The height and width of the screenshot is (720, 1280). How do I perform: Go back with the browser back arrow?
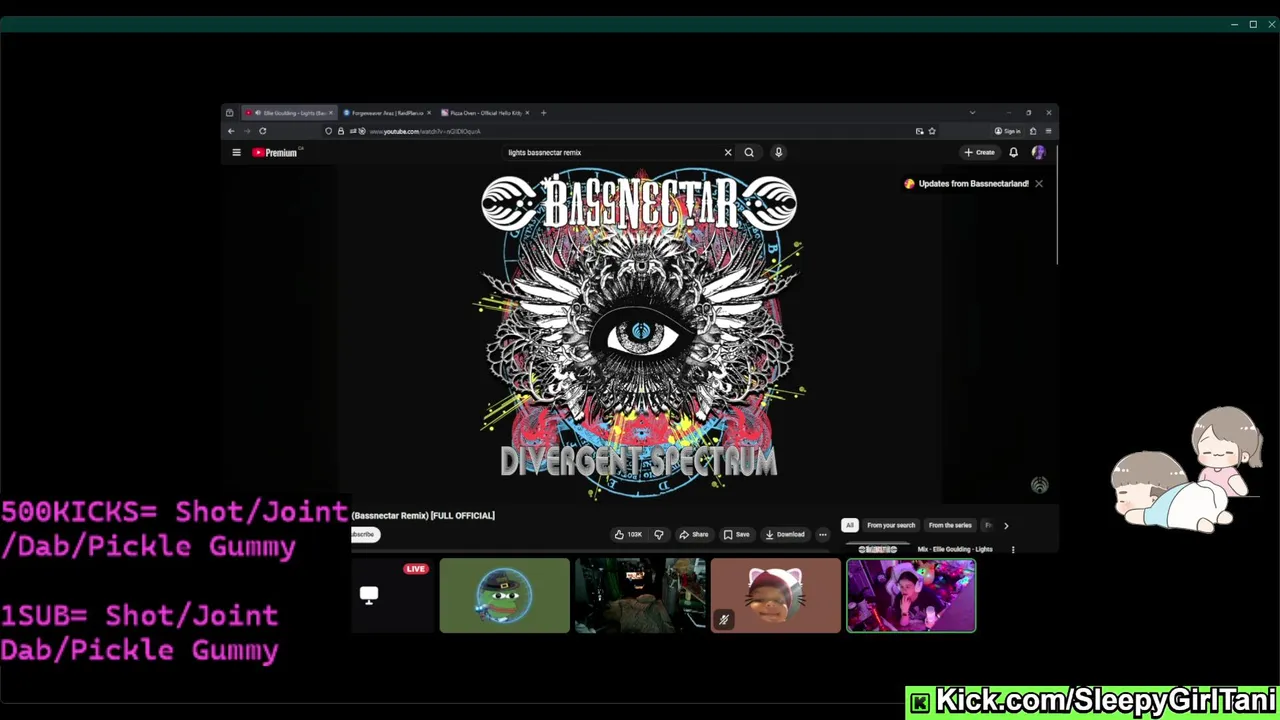[x=231, y=131]
